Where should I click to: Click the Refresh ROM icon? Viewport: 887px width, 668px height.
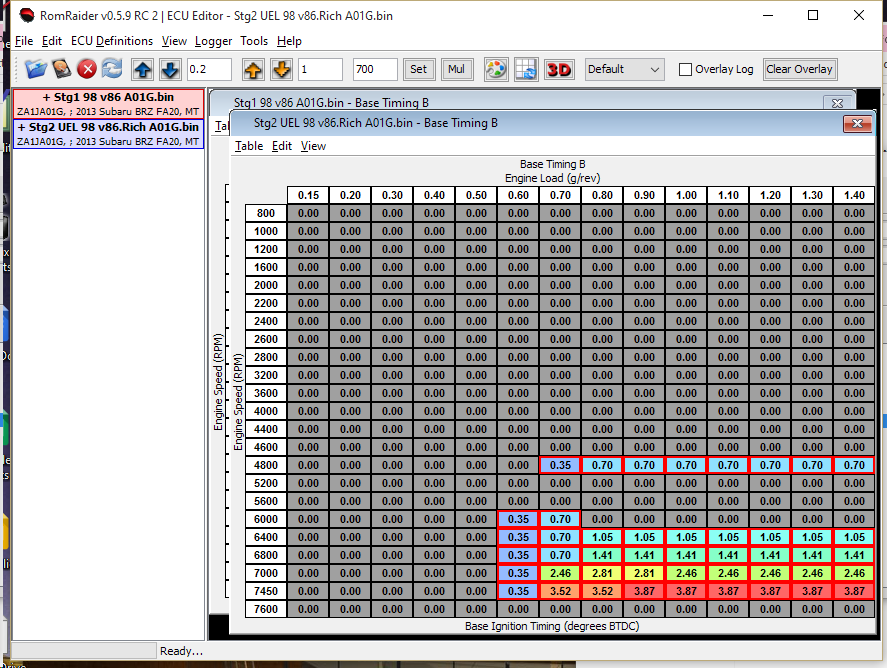pyautogui.click(x=112, y=69)
